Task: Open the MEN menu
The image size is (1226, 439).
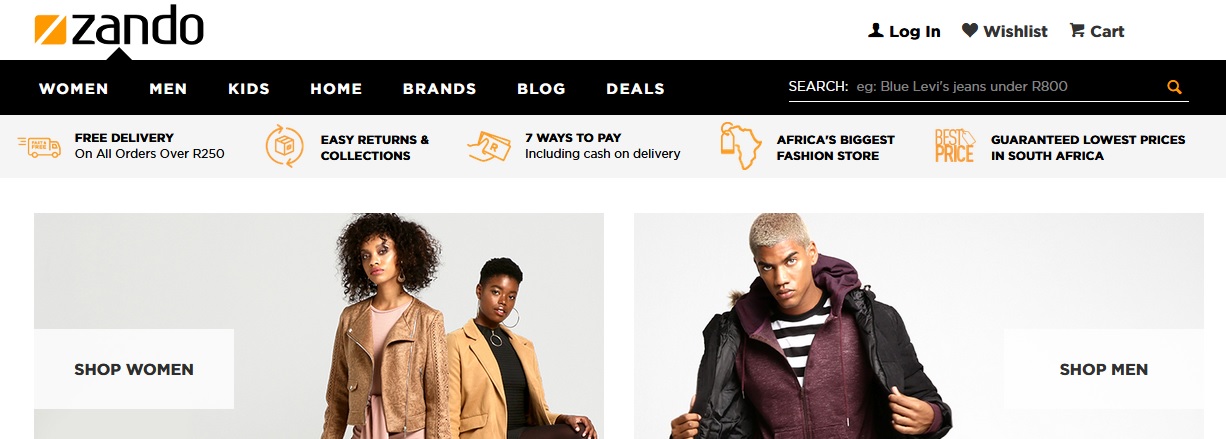Action: tap(168, 89)
